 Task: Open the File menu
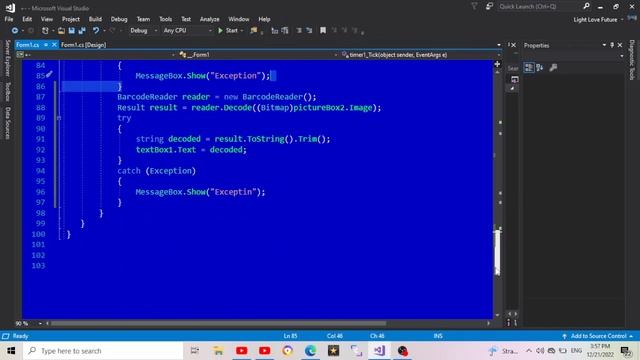coord(9,19)
